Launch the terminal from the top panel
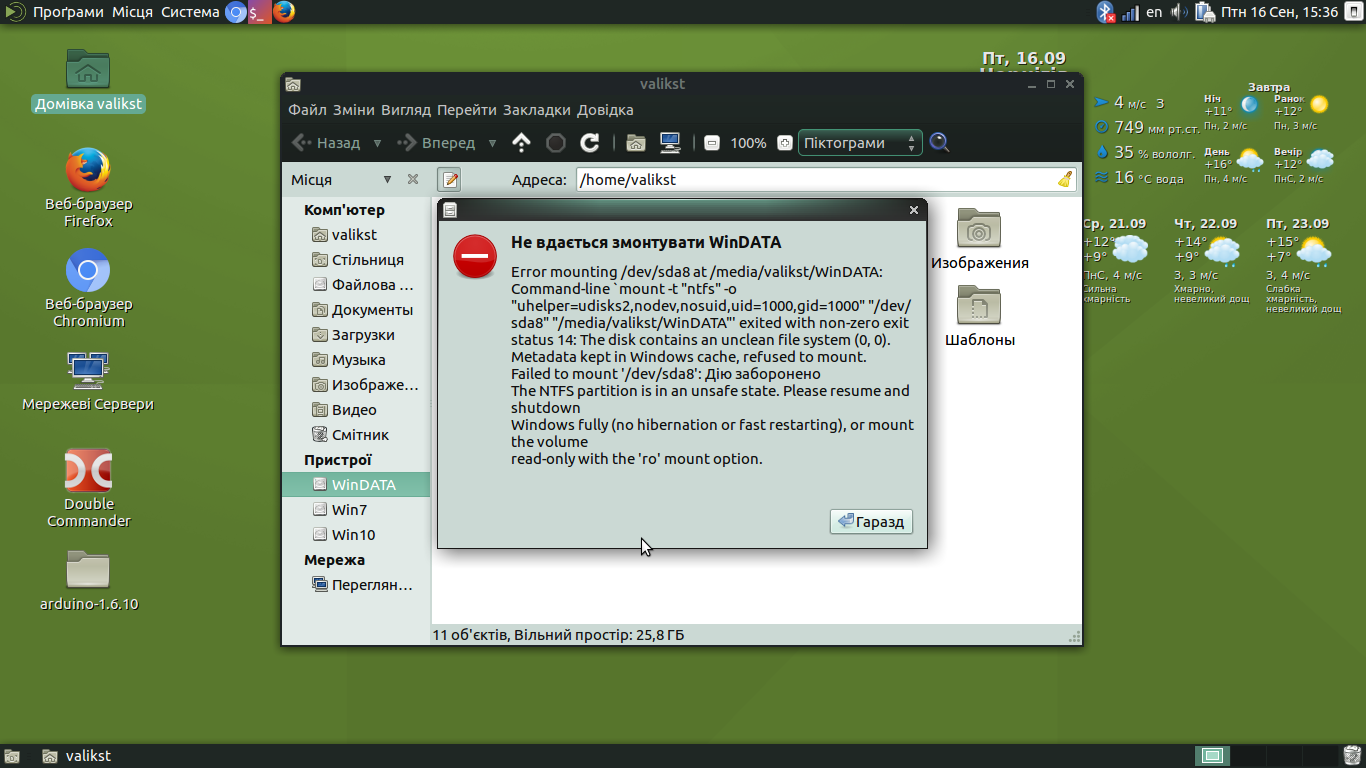Viewport: 1366px width, 768px height. pyautogui.click(x=259, y=12)
